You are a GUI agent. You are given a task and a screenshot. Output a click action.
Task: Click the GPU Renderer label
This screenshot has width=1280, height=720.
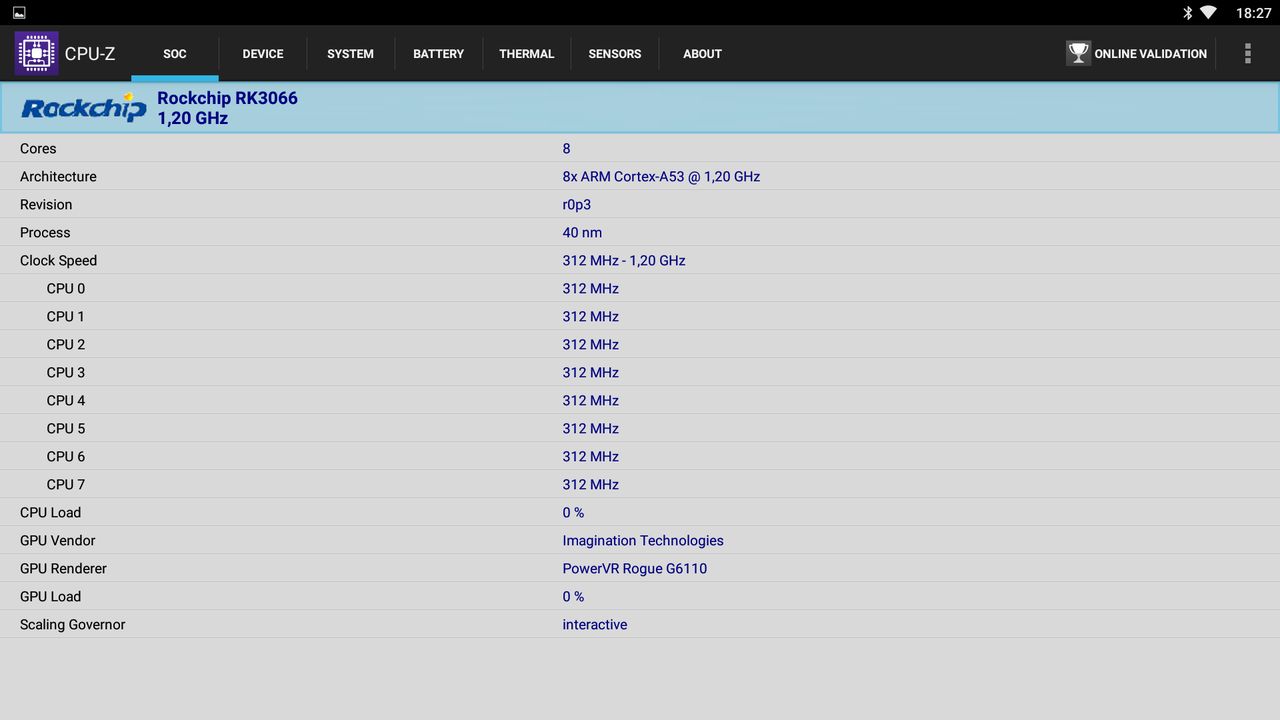[63, 568]
